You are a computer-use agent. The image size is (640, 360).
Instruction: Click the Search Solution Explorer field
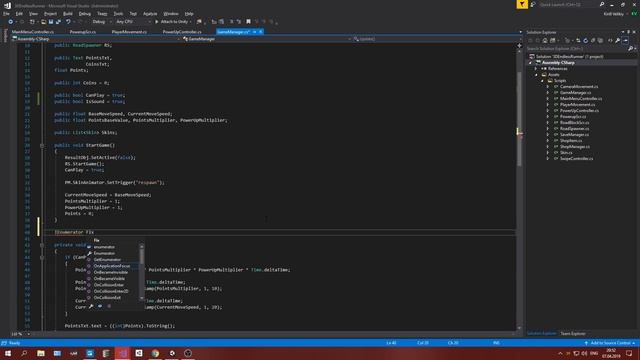coord(578,49)
